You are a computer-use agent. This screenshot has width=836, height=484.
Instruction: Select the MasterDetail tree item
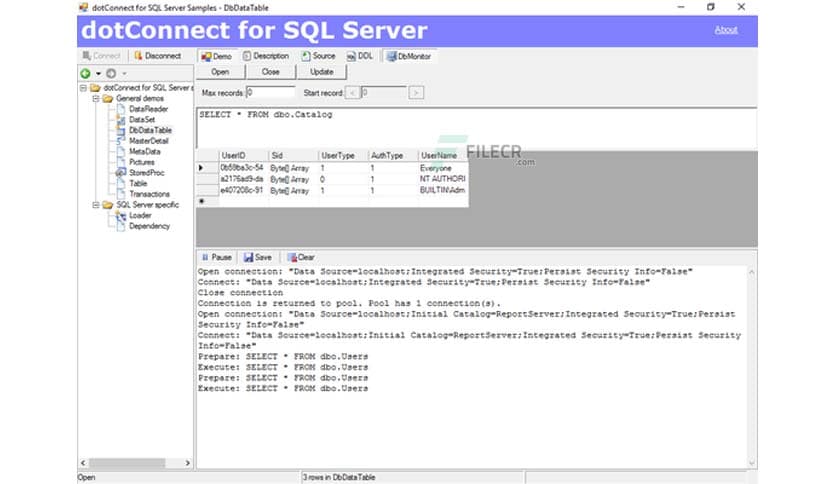149,141
